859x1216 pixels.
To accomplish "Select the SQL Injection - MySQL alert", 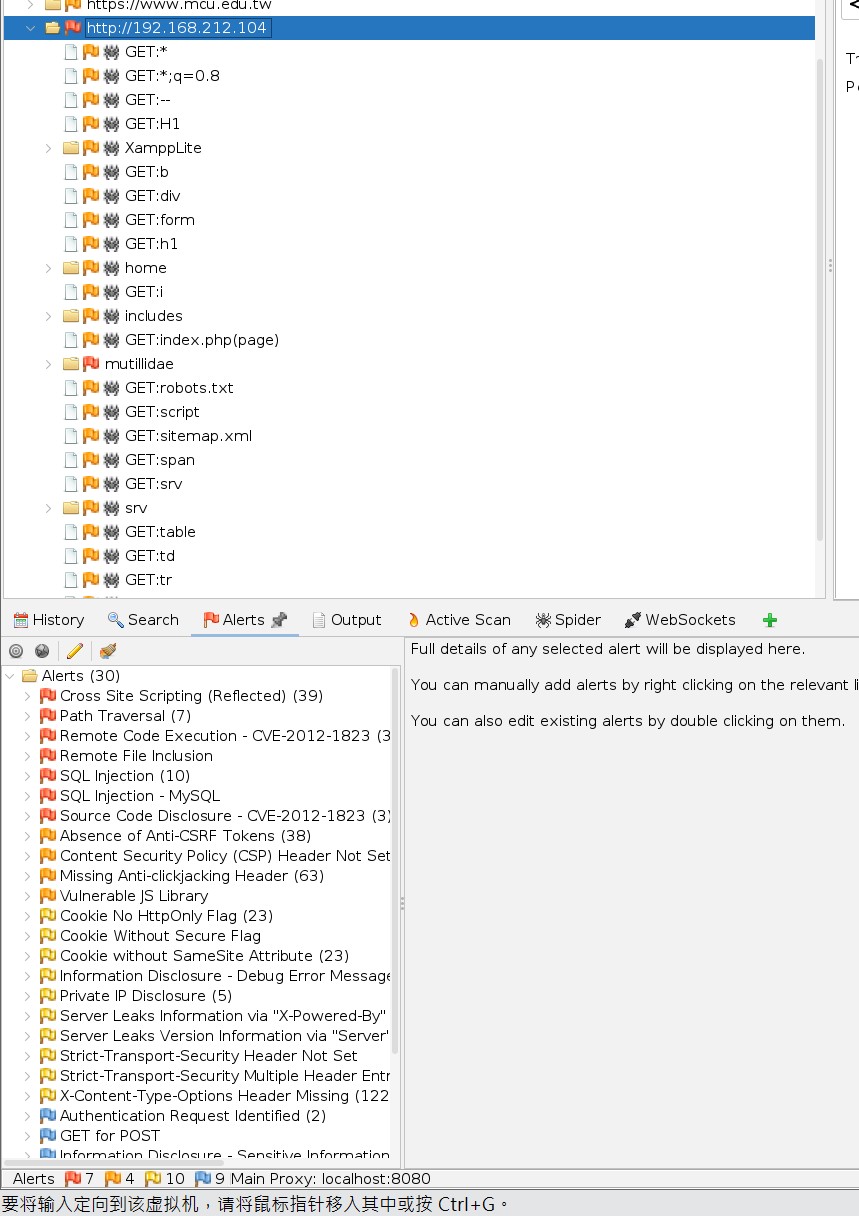I will click(139, 796).
